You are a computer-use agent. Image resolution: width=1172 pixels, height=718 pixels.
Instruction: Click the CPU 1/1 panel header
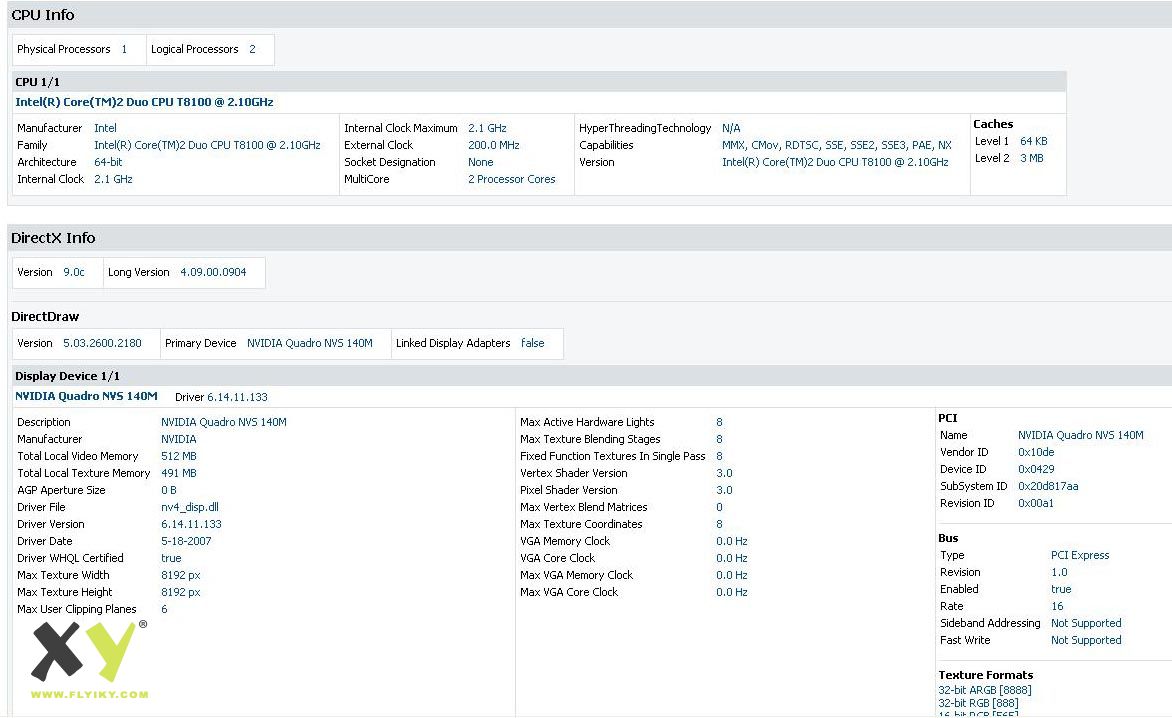38,82
